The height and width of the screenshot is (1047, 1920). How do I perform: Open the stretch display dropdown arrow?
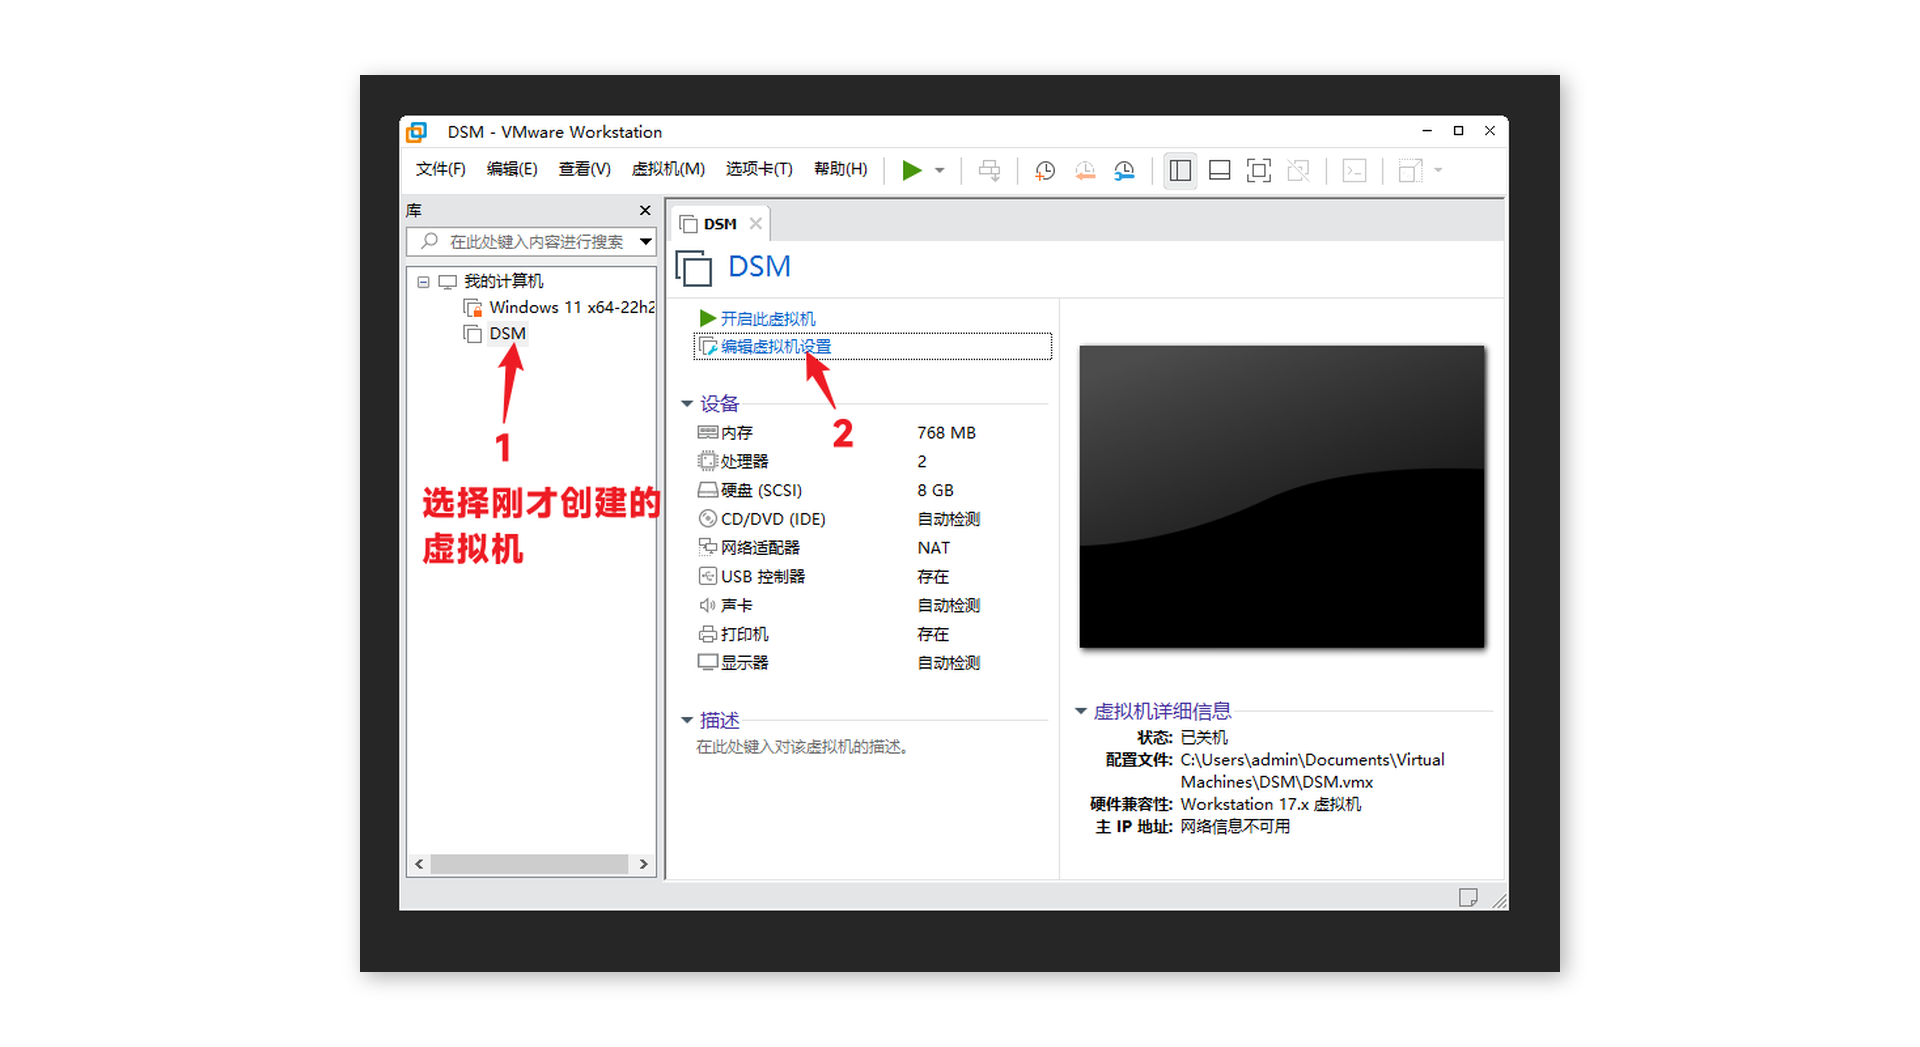pyautogui.click(x=1438, y=170)
